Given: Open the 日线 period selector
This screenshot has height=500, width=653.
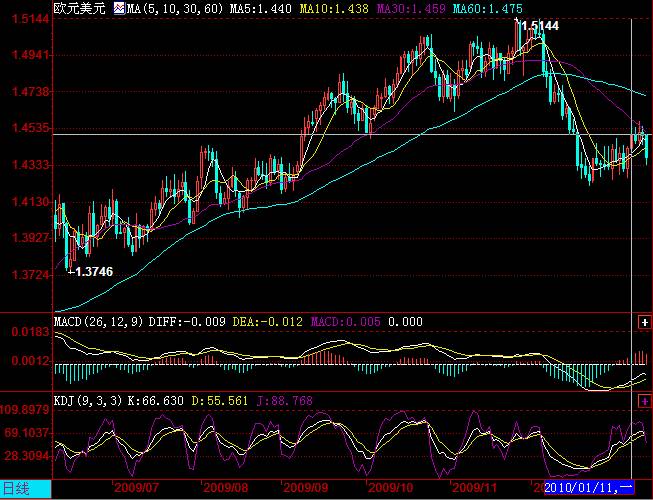Looking at the screenshot, I should pyautogui.click(x=26, y=489).
